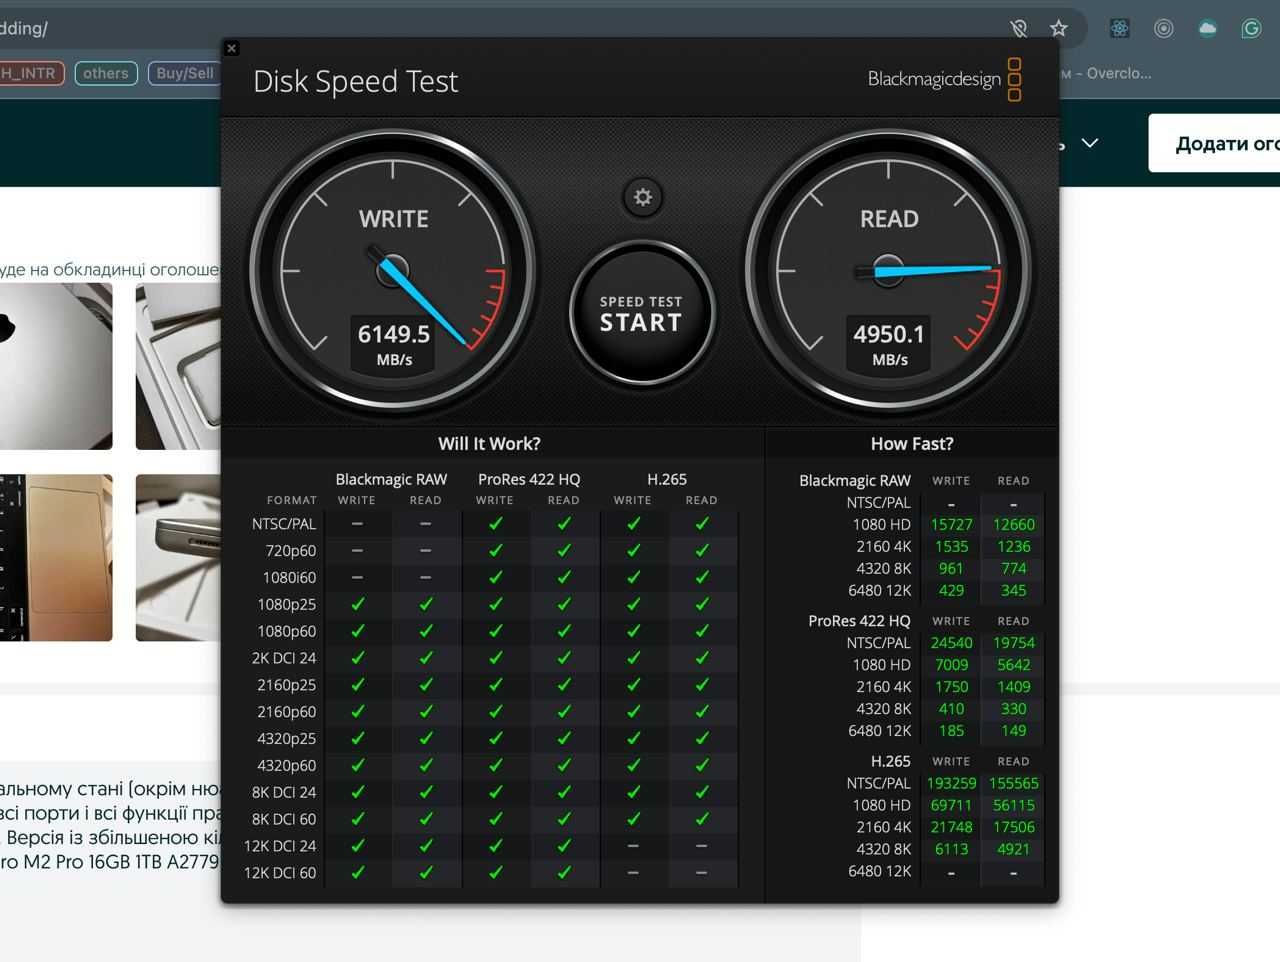
Task: Click the 17506 read value
Action: click(x=1013, y=827)
